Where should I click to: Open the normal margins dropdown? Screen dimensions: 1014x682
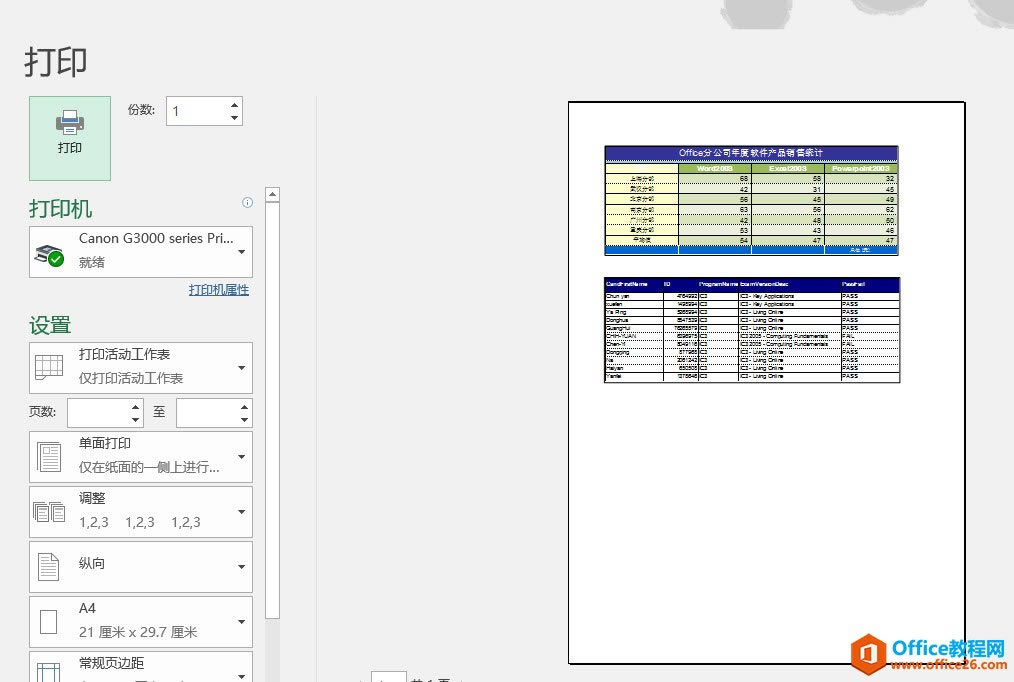point(141,666)
